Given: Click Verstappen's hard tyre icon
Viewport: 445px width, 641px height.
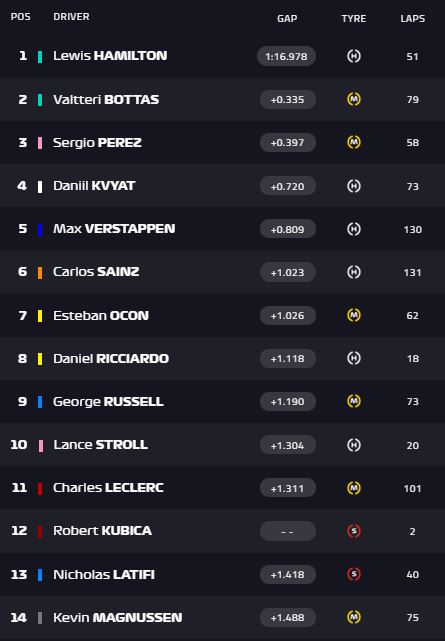Looking at the screenshot, I should [x=354, y=229].
